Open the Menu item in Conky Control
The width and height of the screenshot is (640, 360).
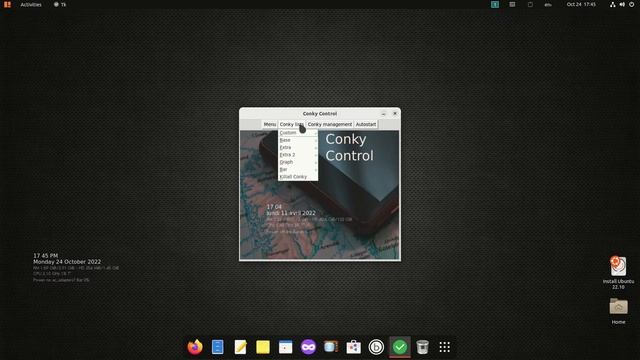click(269, 124)
